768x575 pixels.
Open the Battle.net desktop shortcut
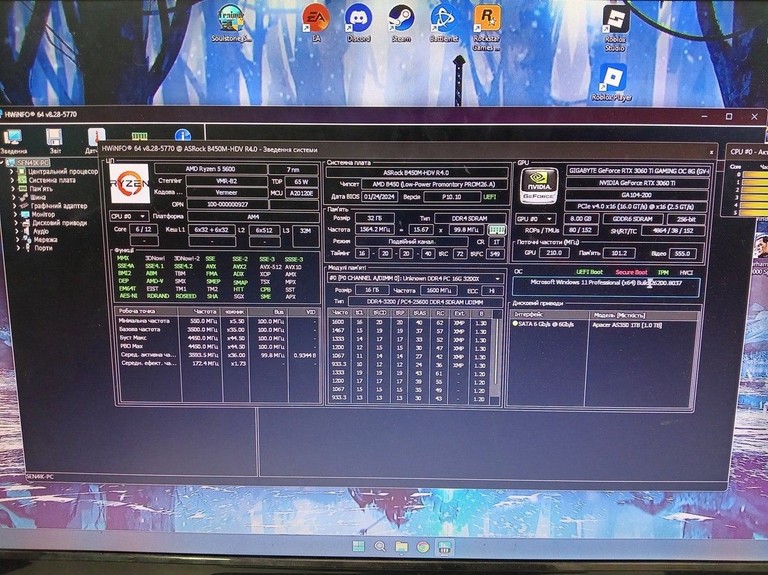click(x=444, y=24)
